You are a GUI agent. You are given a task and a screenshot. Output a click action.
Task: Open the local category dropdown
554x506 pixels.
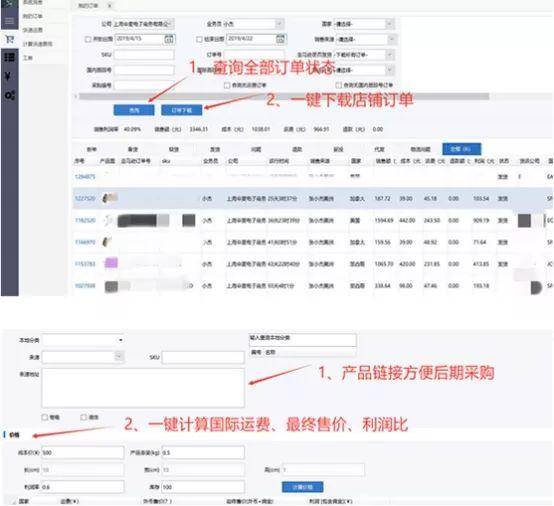83,340
